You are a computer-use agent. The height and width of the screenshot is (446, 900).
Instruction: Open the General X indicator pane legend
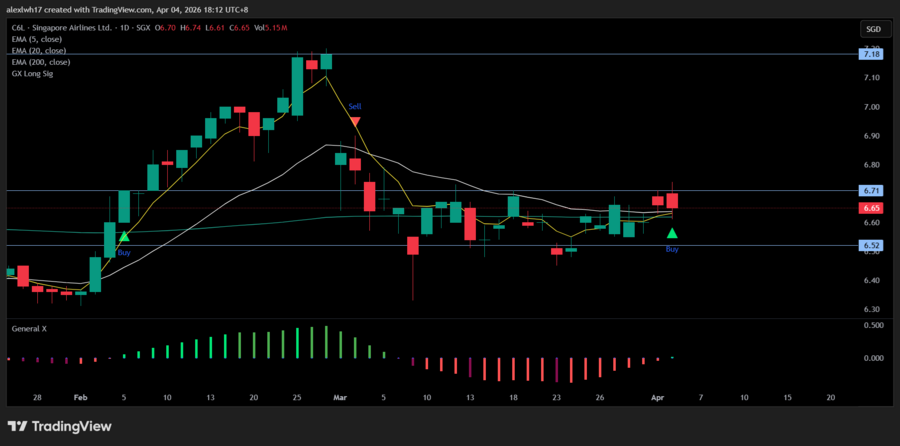(31, 328)
